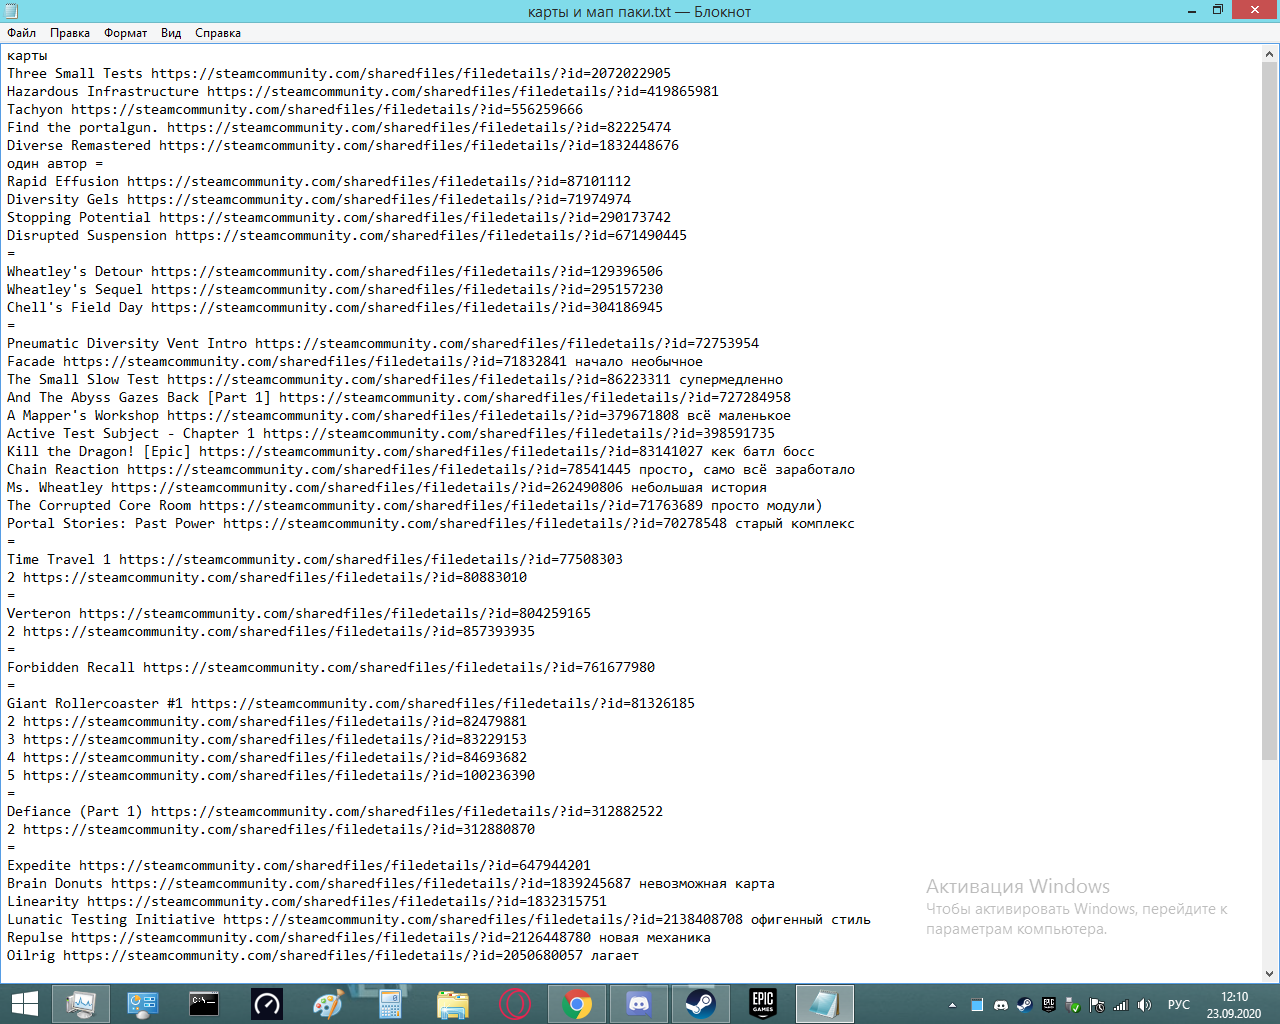1280x1024 pixels.
Task: Click the text "Pneumatic Diversity Vent Intro"
Action: pyautogui.click(x=127, y=344)
